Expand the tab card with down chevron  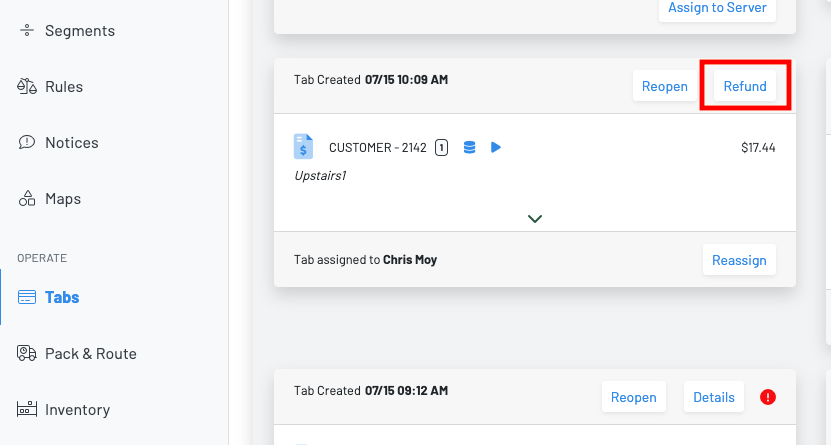pyautogui.click(x=535, y=218)
